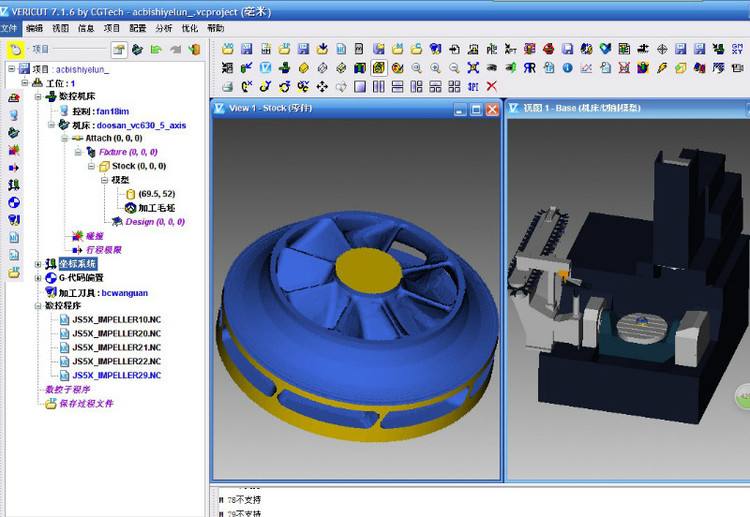Screen dimensions: 750x517
Task: Open the 分析 menu
Action: point(164,28)
